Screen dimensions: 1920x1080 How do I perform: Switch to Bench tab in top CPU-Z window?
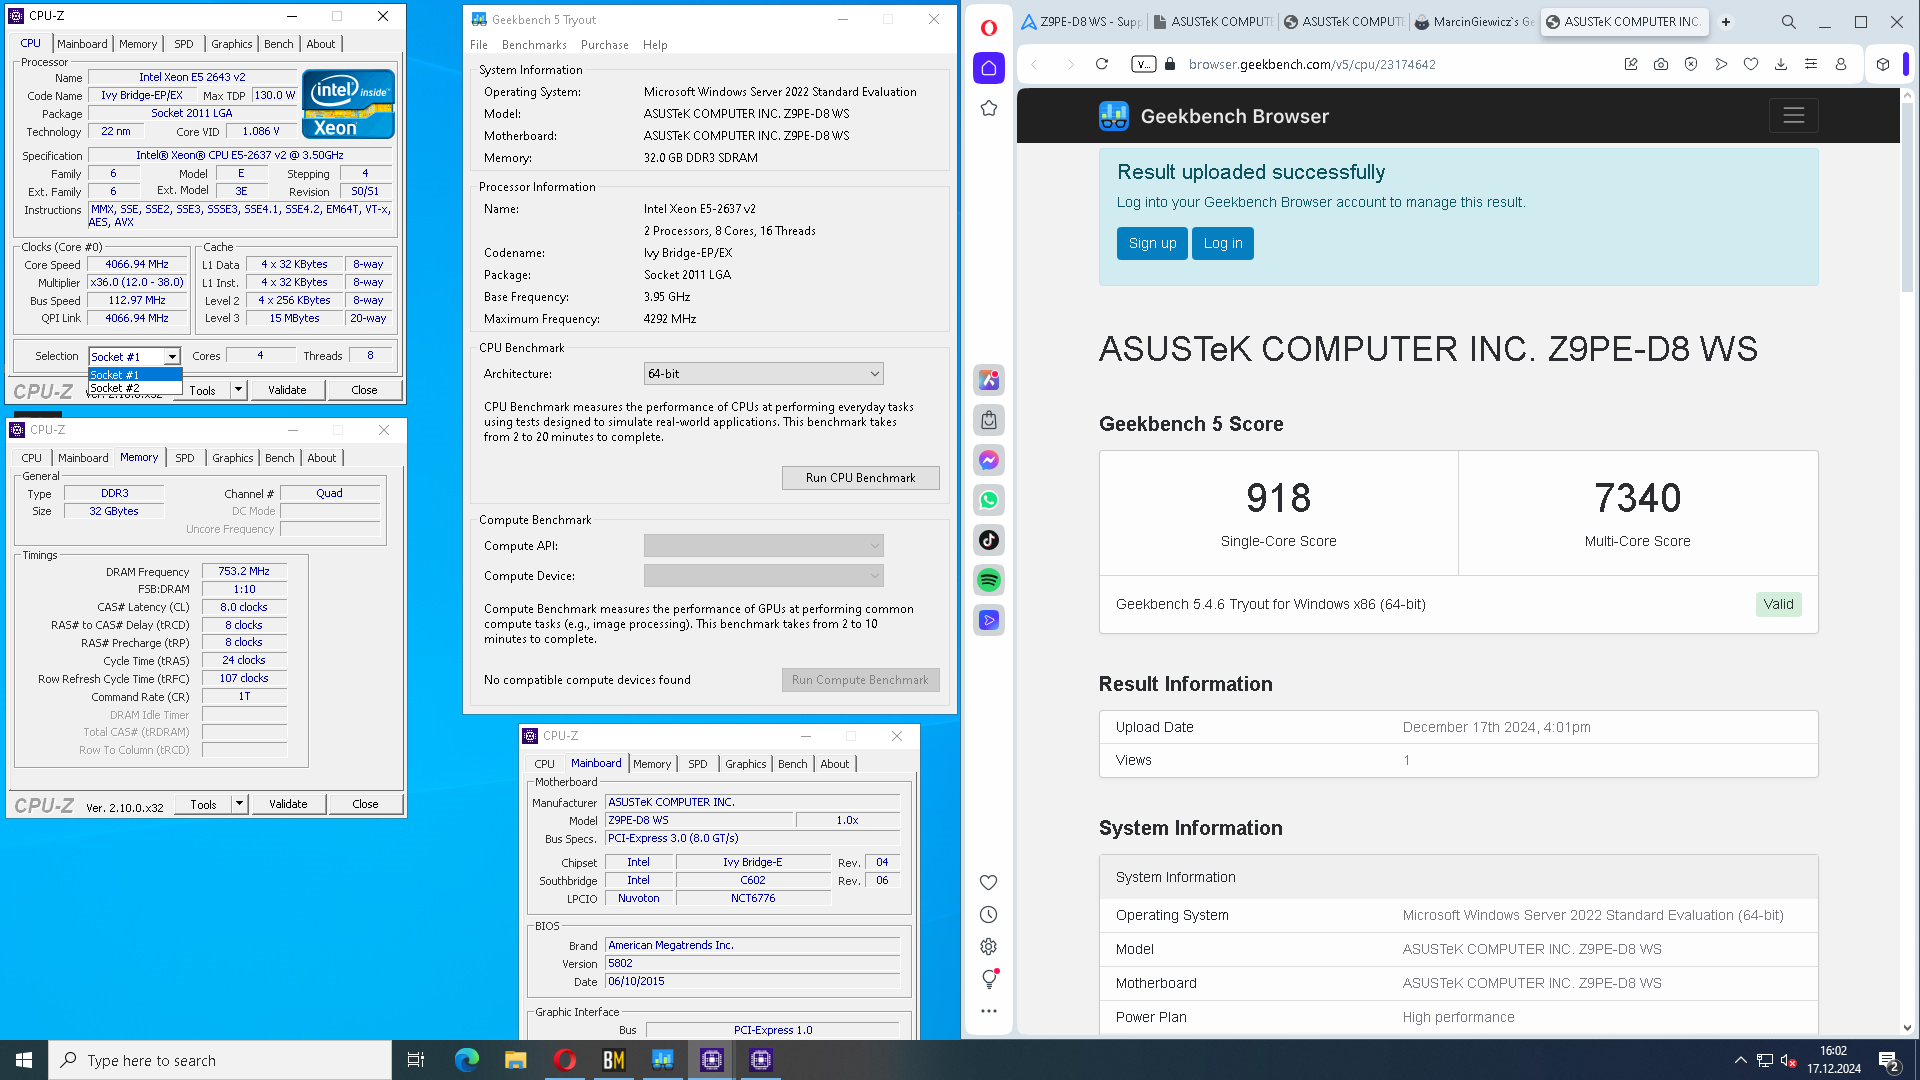(x=279, y=44)
